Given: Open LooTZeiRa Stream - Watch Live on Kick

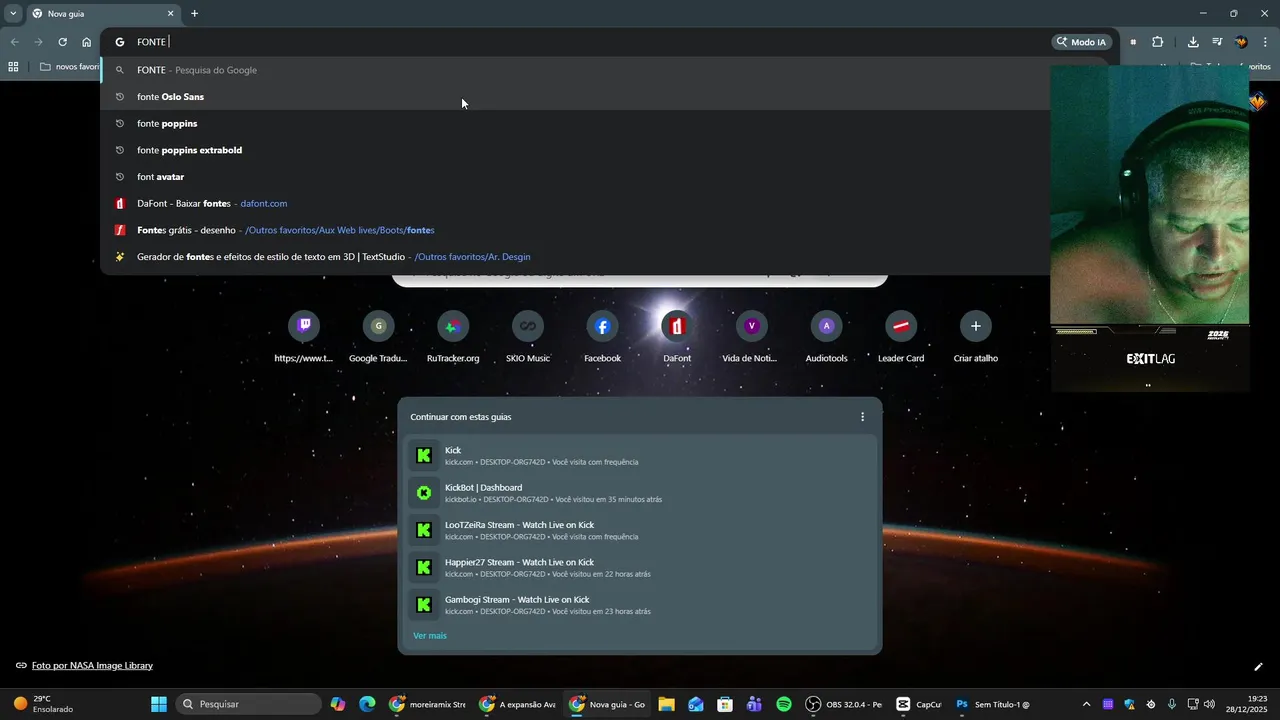Looking at the screenshot, I should click(640, 530).
